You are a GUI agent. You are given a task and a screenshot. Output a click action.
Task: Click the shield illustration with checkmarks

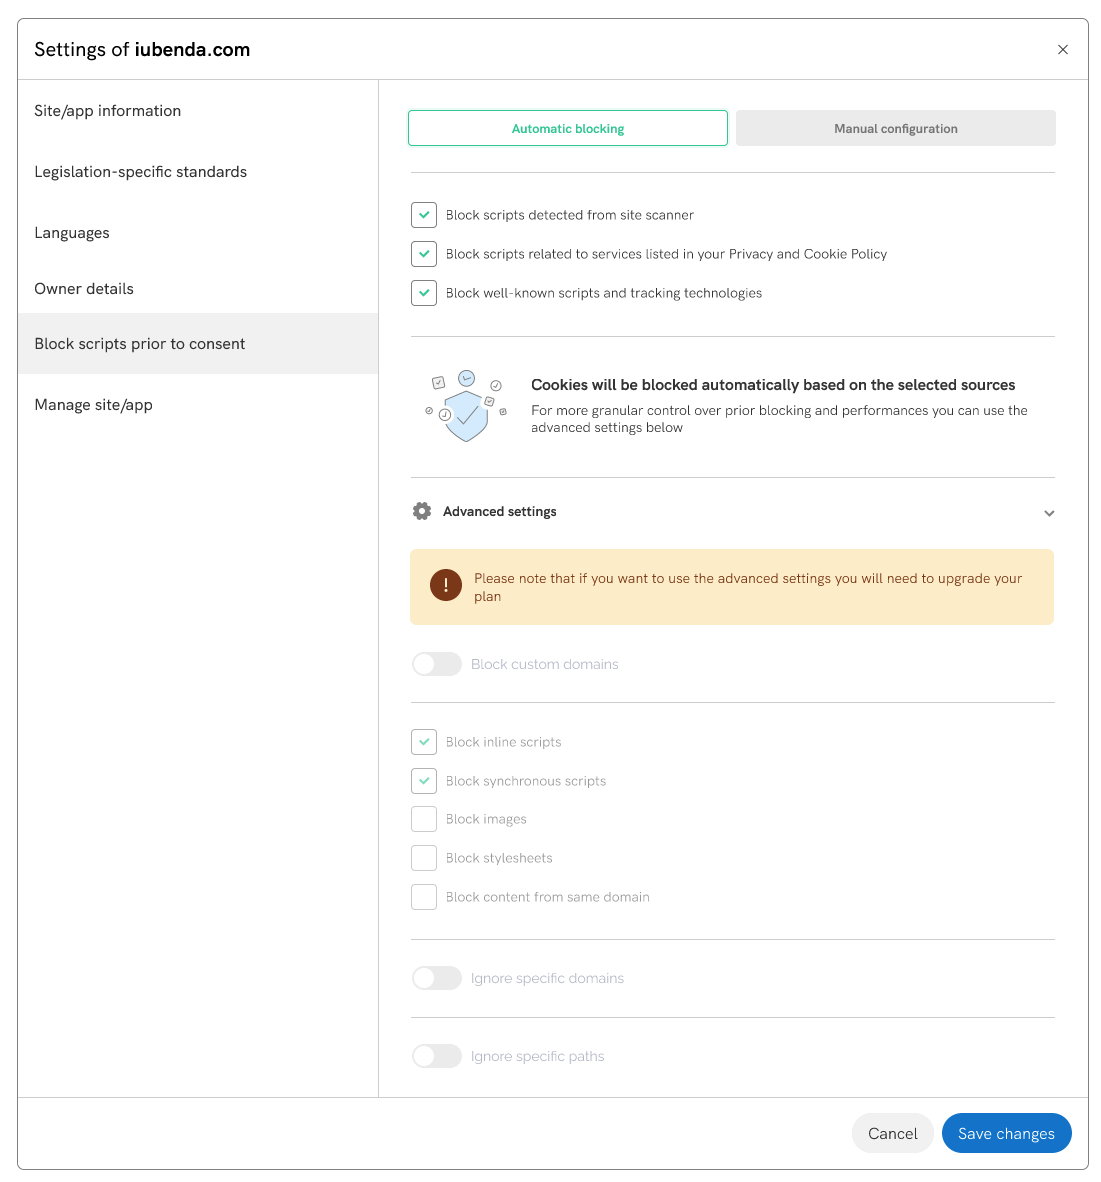464,405
